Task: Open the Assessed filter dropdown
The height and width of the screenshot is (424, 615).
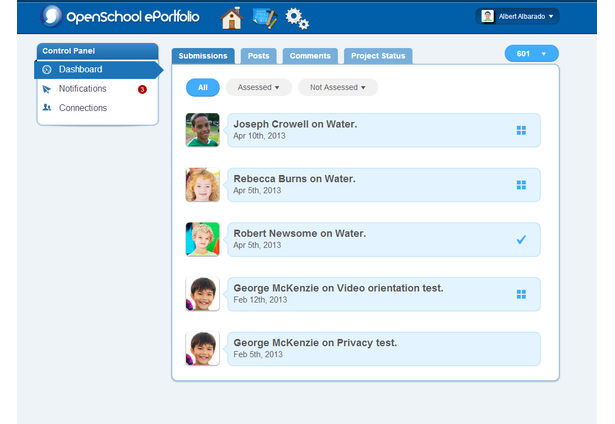Action: coord(258,87)
